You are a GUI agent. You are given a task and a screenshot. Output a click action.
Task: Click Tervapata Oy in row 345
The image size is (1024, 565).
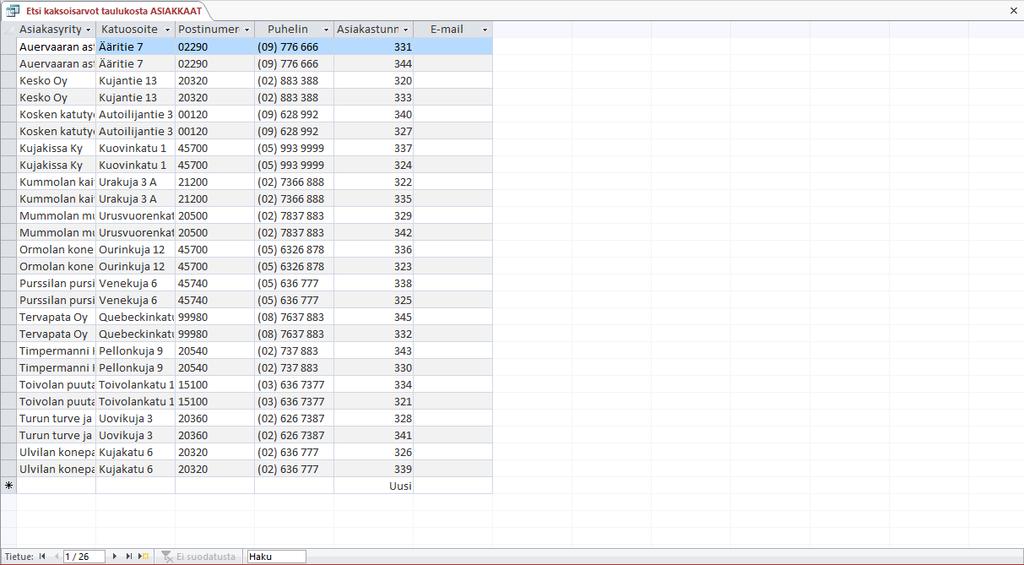[56, 317]
